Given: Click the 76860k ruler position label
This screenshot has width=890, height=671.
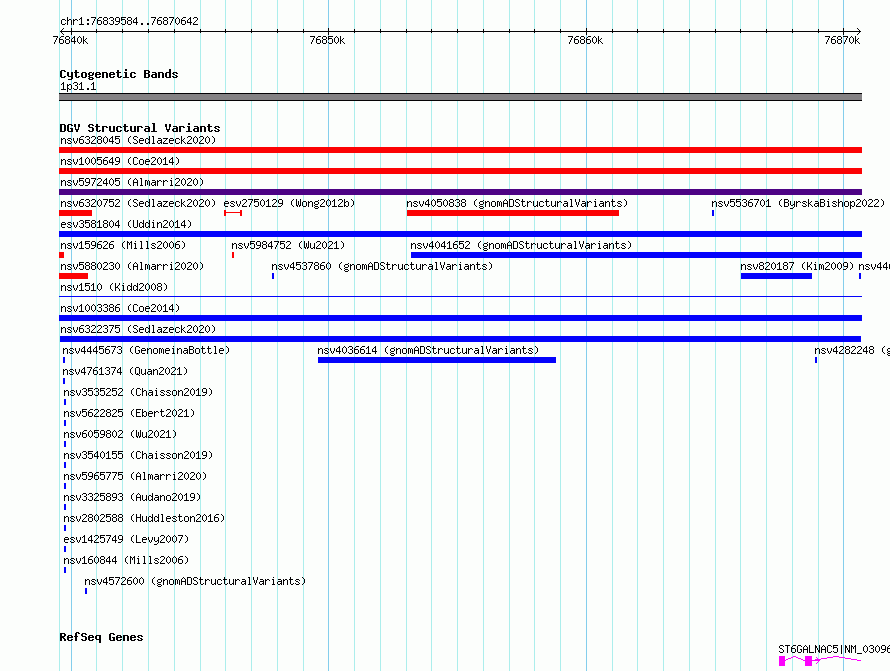Looking at the screenshot, I should [585, 40].
